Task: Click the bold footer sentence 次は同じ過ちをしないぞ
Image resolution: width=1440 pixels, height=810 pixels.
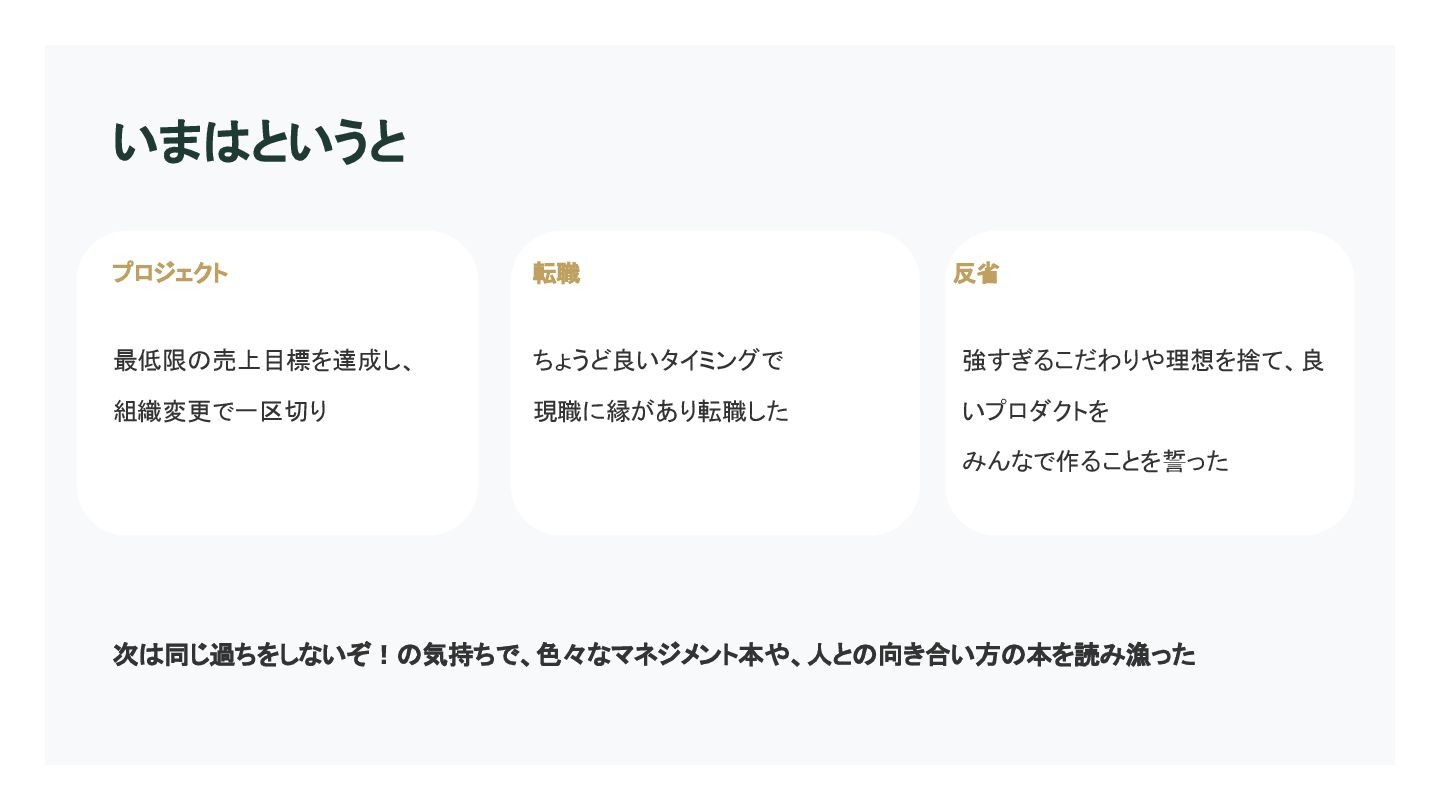Action: tap(244, 655)
